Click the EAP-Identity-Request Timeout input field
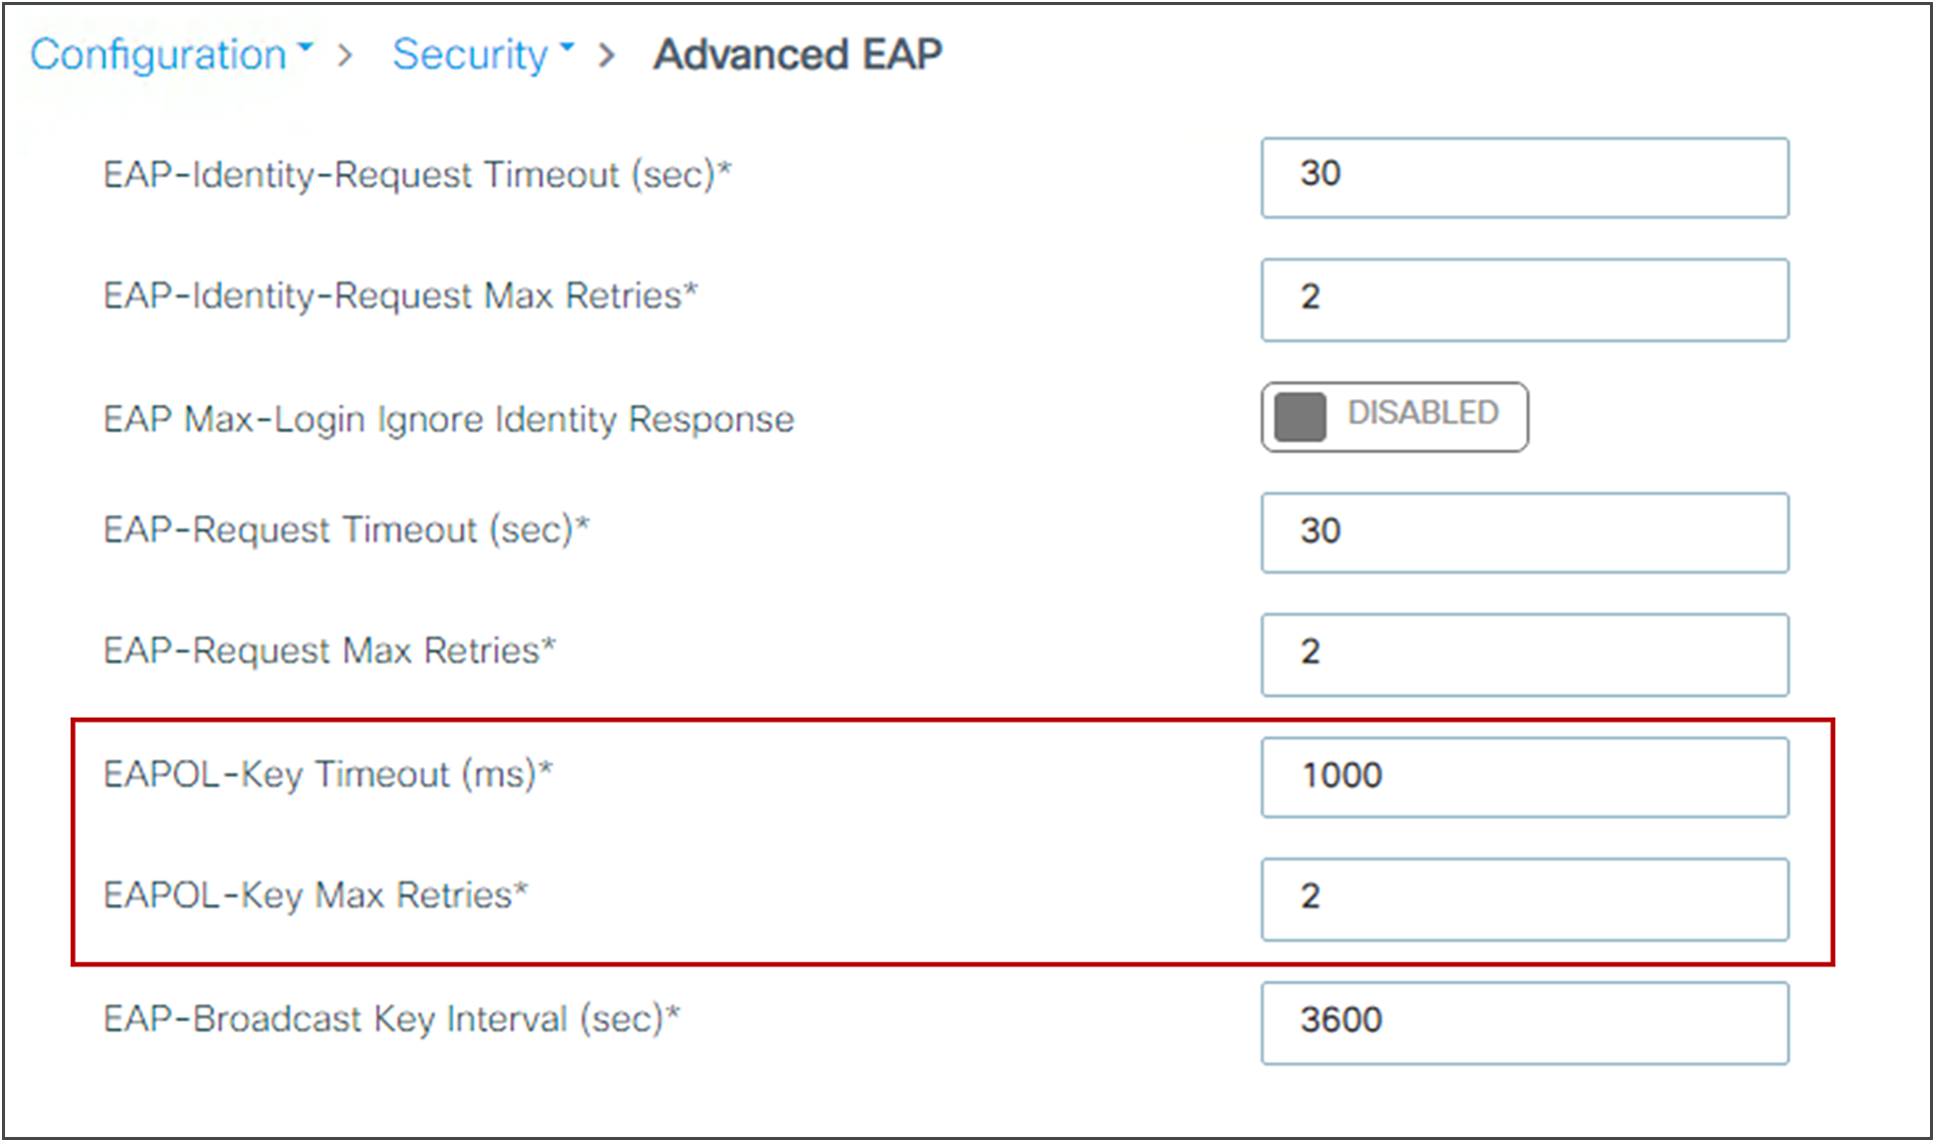1935x1142 pixels. click(1524, 177)
